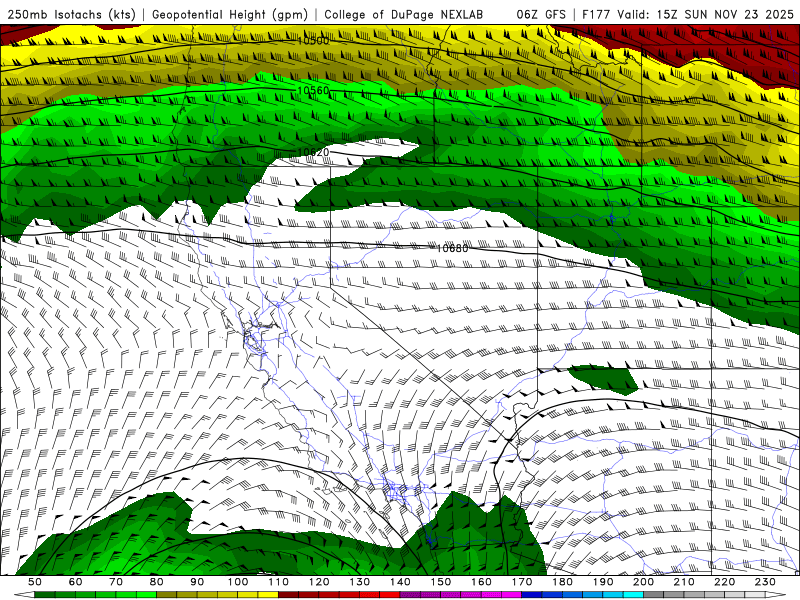Click the 160 value on the color scale
The width and height of the screenshot is (800, 600).
482,582
